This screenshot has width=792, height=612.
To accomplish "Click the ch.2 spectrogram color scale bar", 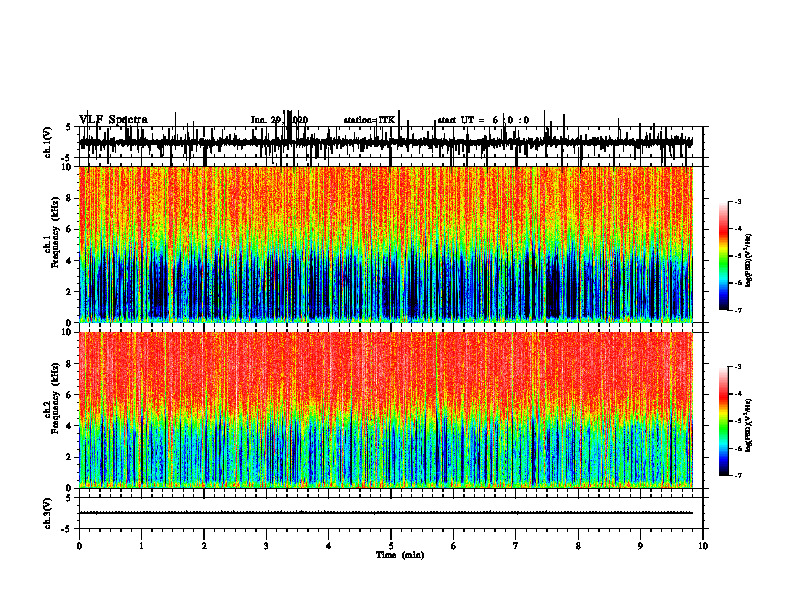I will (x=724, y=421).
